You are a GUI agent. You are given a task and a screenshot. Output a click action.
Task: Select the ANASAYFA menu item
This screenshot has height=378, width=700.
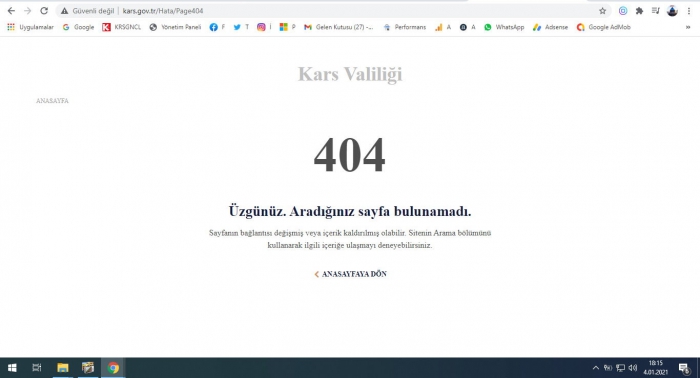[x=52, y=101]
